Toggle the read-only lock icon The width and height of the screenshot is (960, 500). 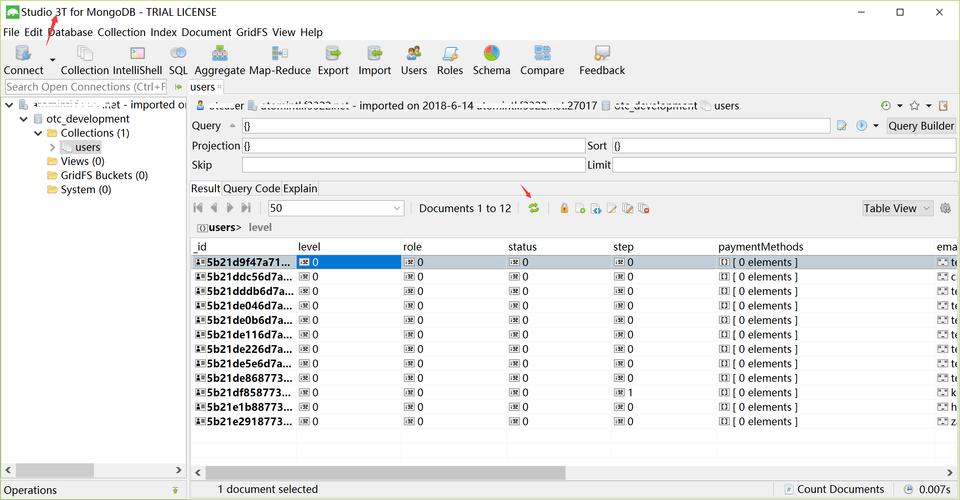point(564,208)
